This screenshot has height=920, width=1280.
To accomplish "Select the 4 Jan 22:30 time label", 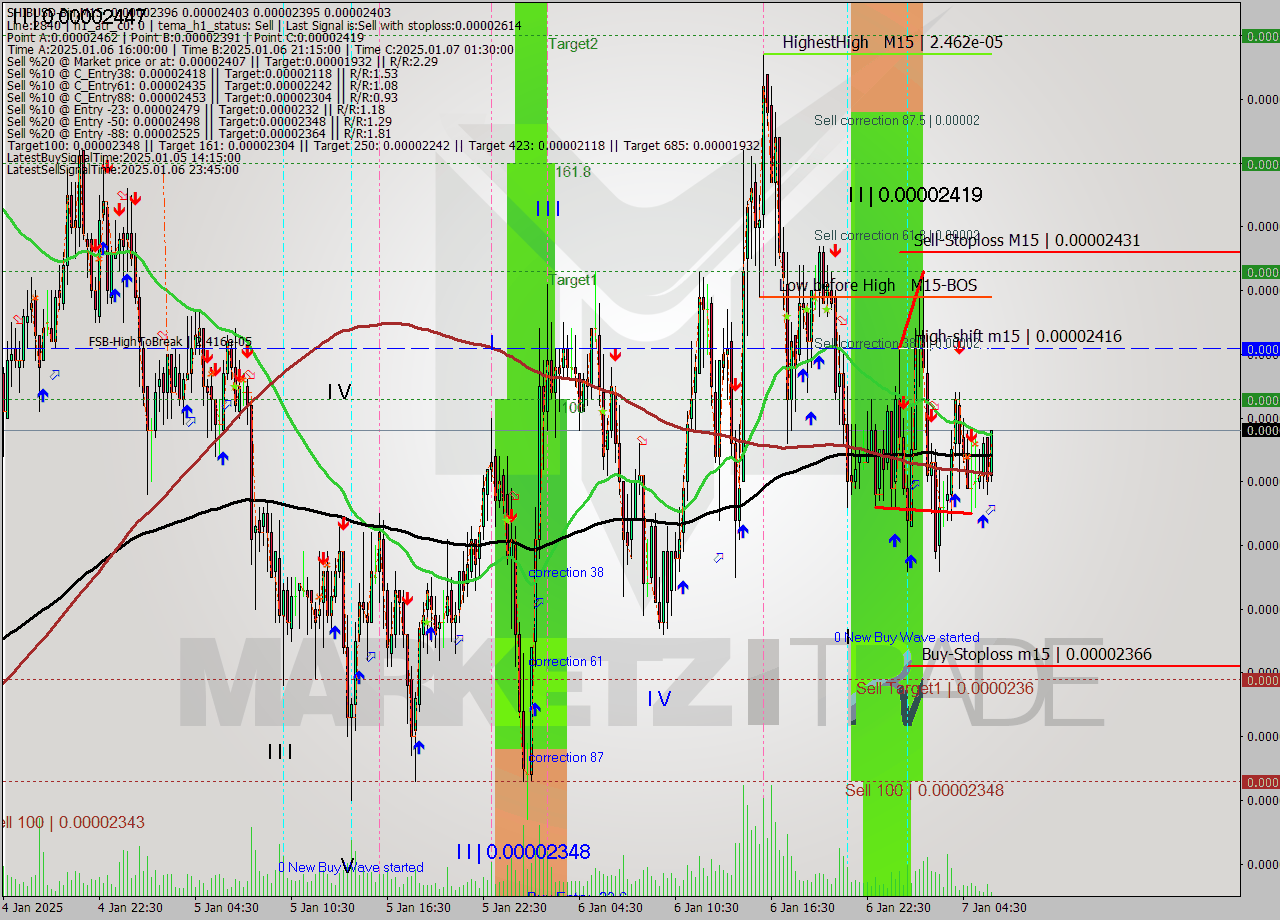I will coord(131,908).
